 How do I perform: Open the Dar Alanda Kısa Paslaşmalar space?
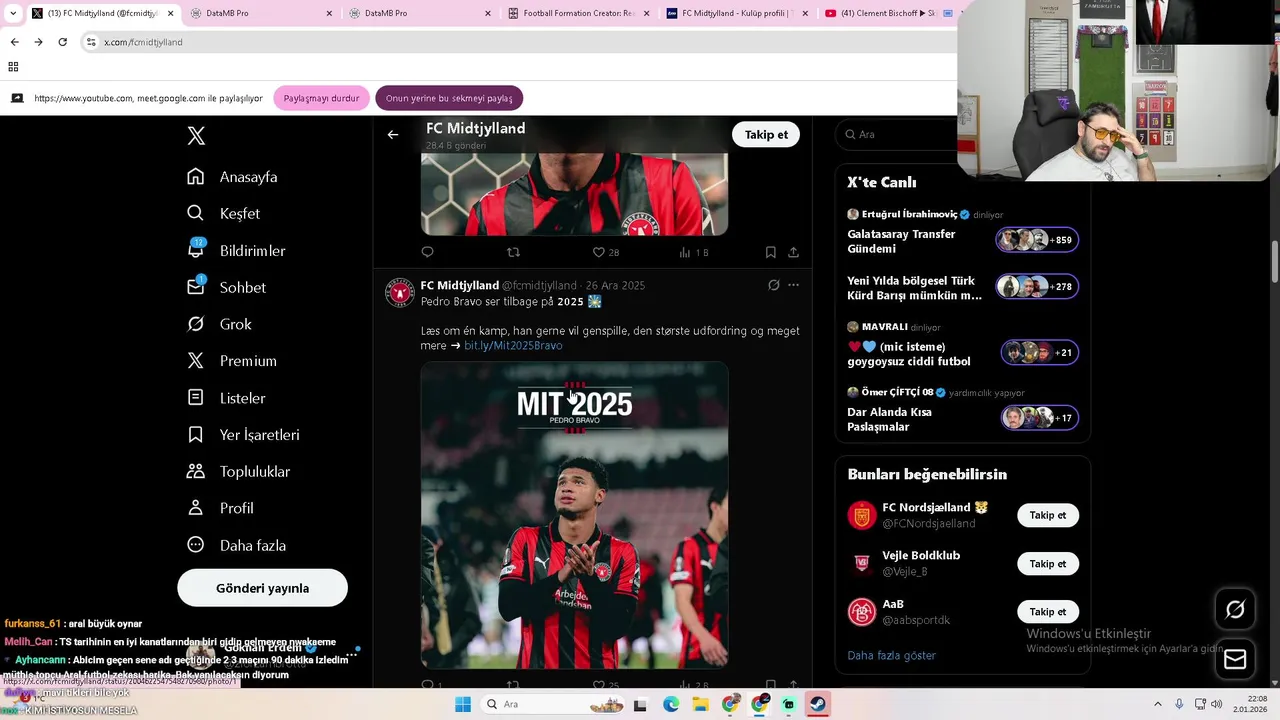tap(889, 419)
